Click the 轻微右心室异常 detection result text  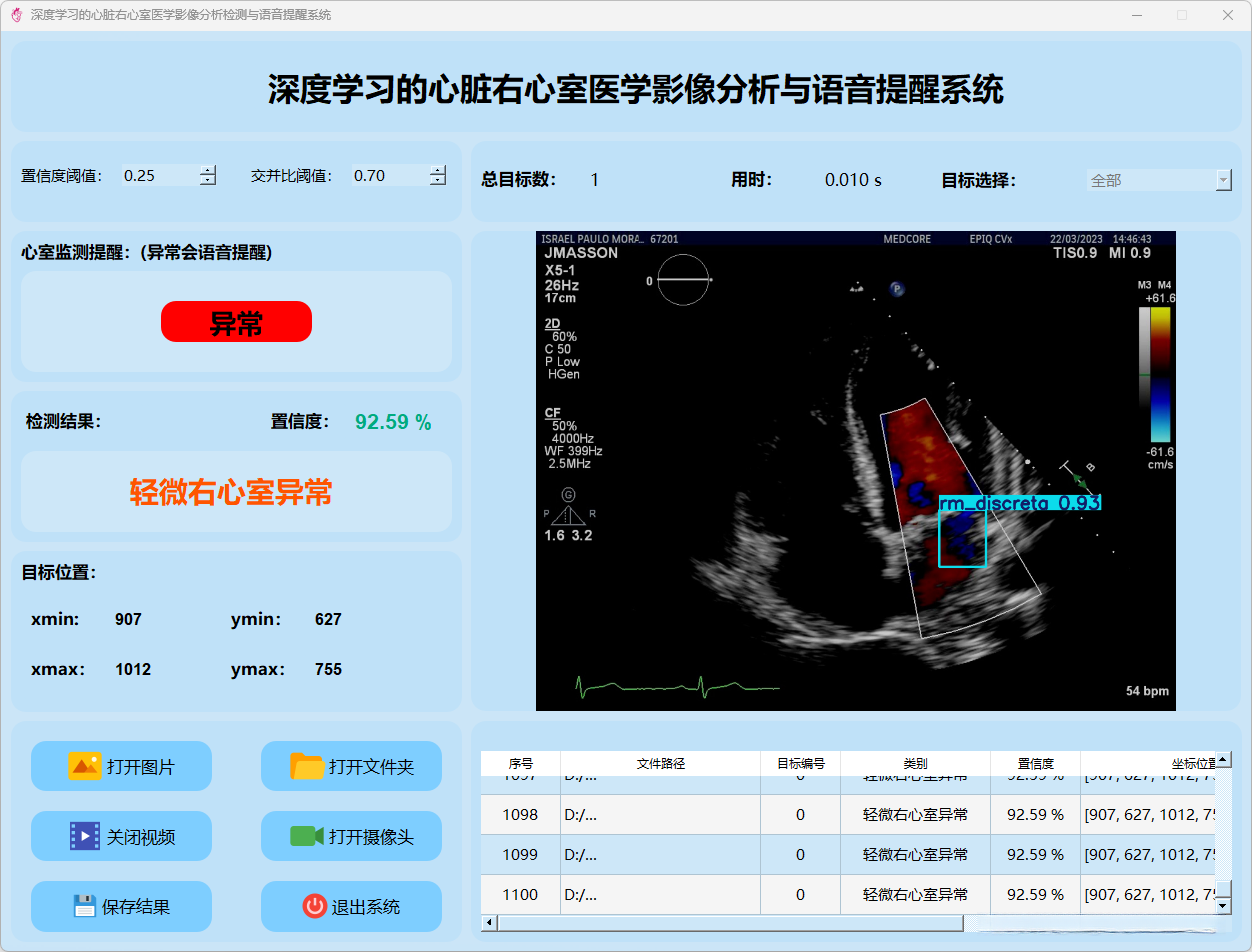tap(231, 491)
